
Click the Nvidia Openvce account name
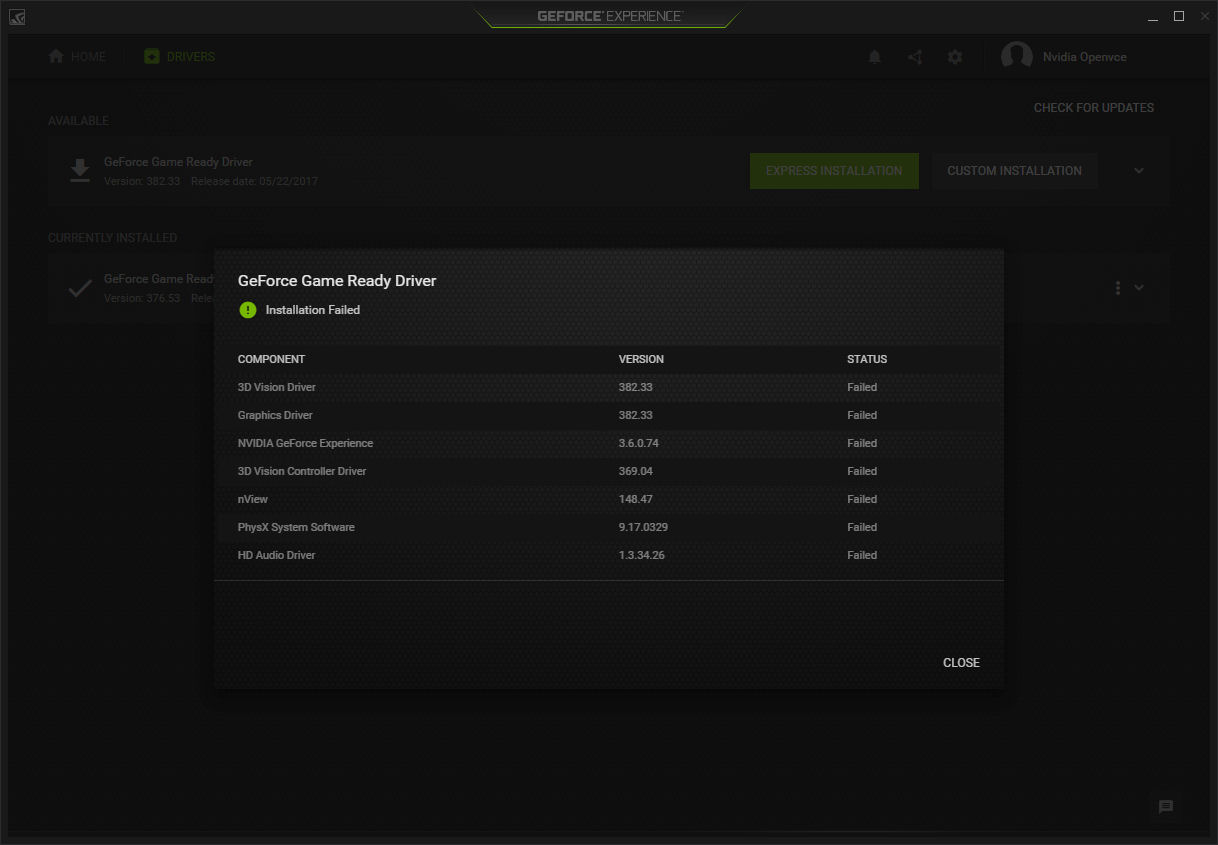1085,57
